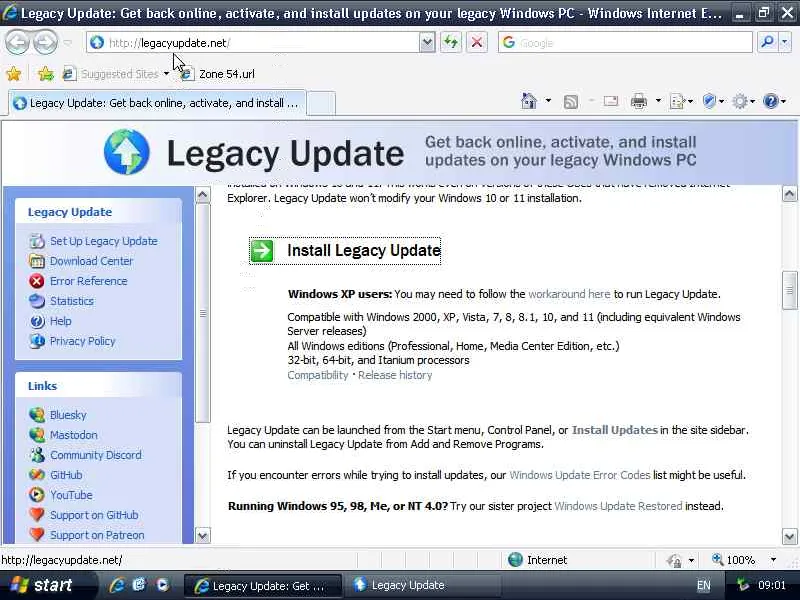The width and height of the screenshot is (800, 600).
Task: Open Favorites with the star icon
Action: 14,74
